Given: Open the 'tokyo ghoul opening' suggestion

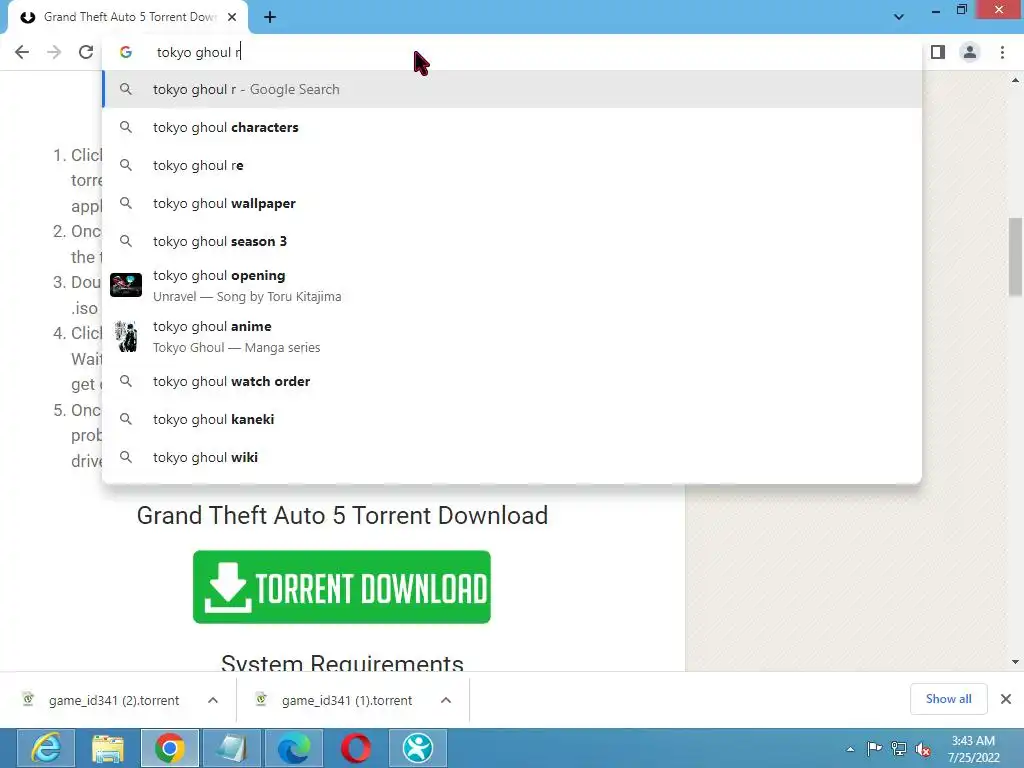Looking at the screenshot, I should coord(512,285).
